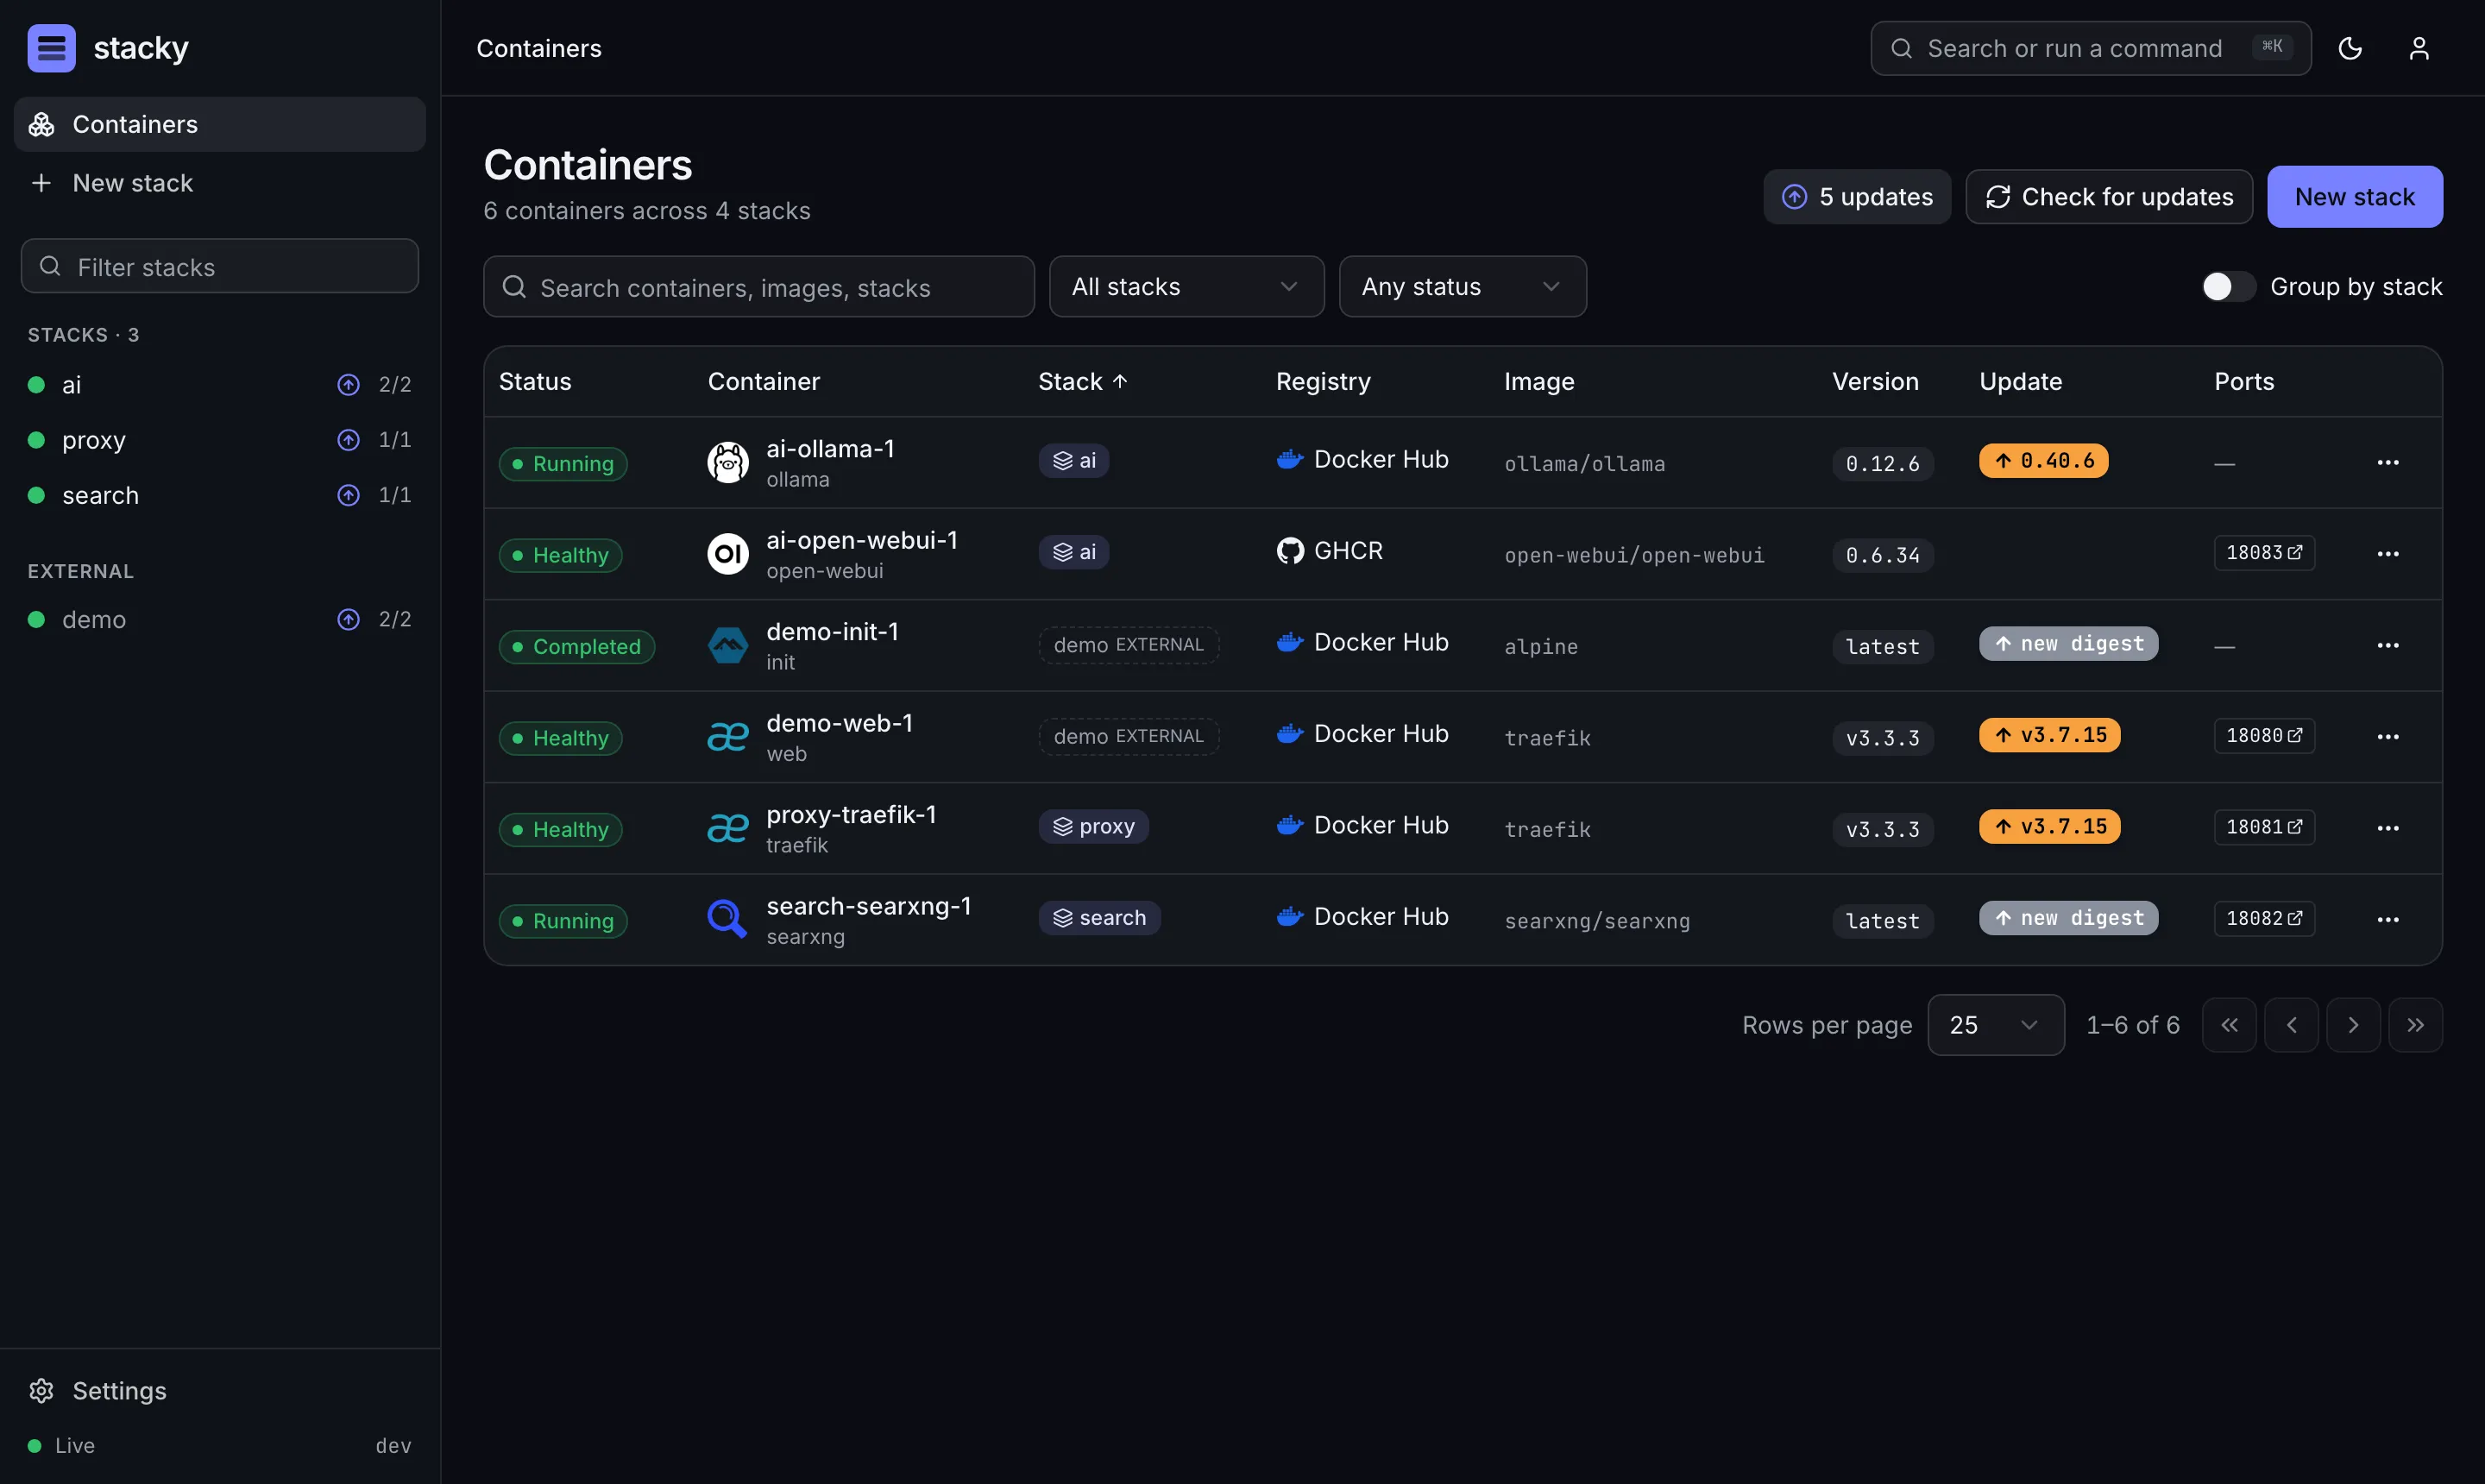The image size is (2485, 1484).
Task: Click Check for updates button
Action: point(2108,197)
